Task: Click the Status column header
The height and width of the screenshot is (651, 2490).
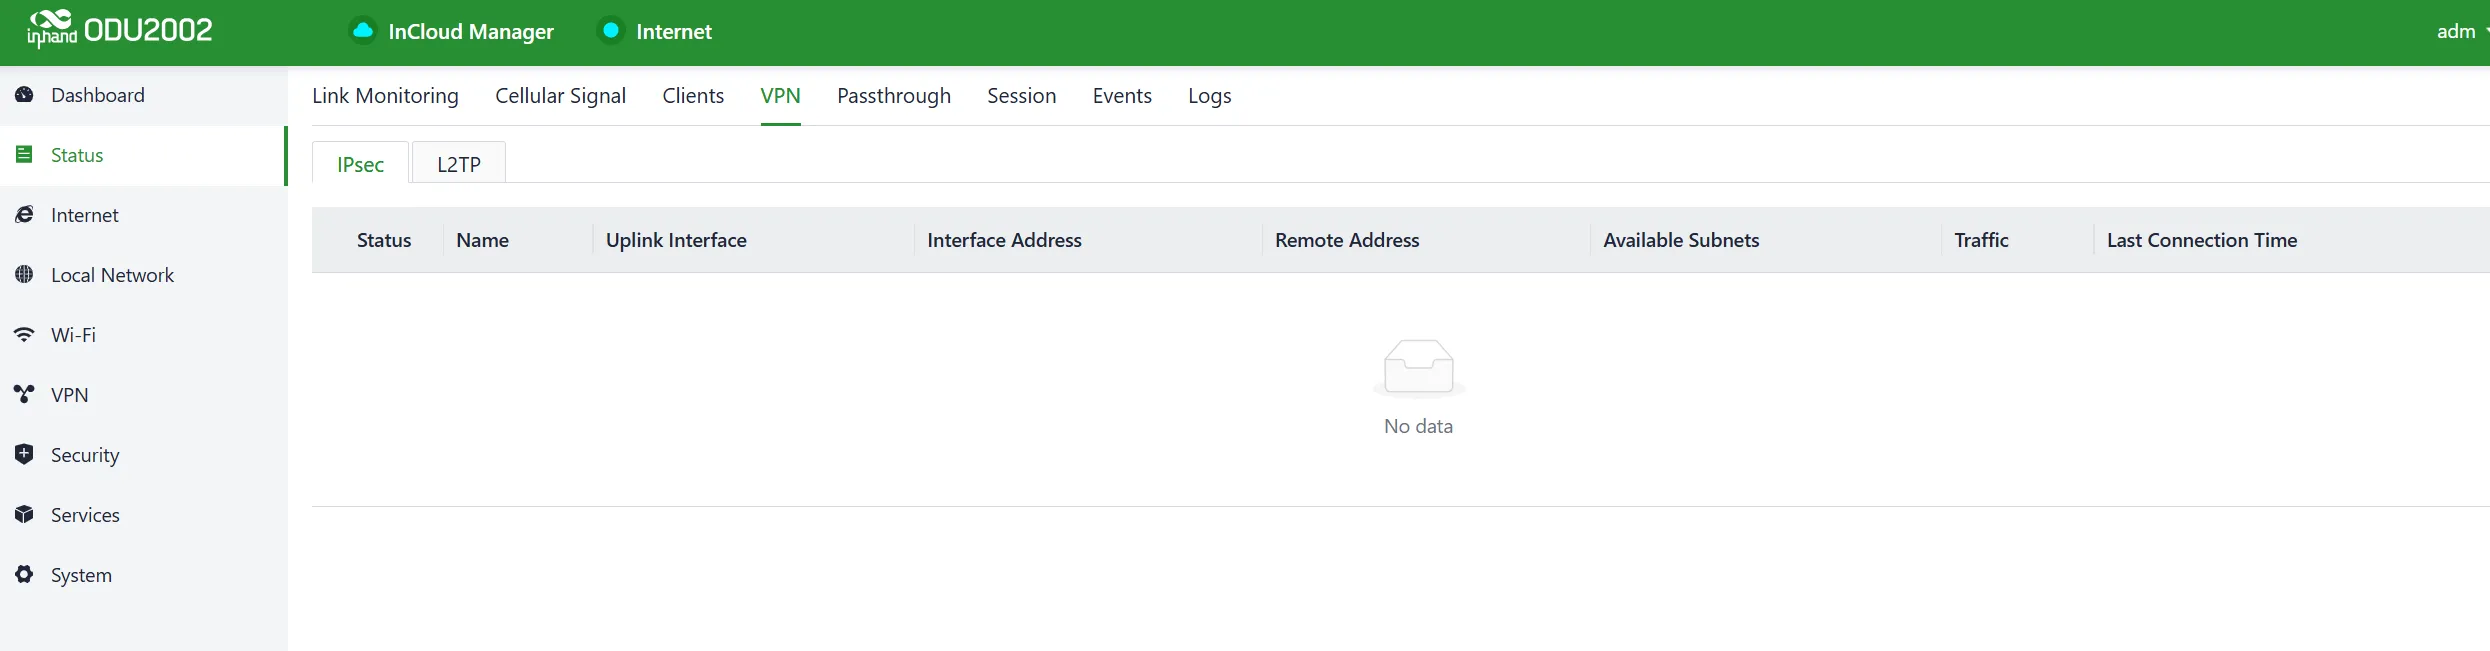Action: [384, 240]
